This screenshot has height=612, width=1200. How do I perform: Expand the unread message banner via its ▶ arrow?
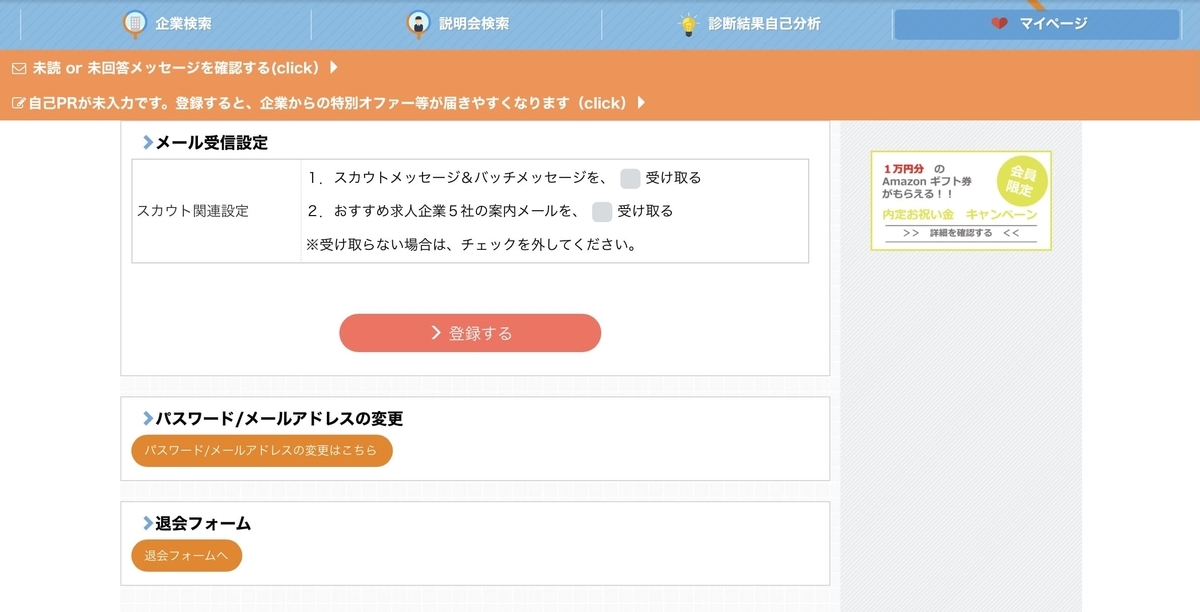pos(334,68)
